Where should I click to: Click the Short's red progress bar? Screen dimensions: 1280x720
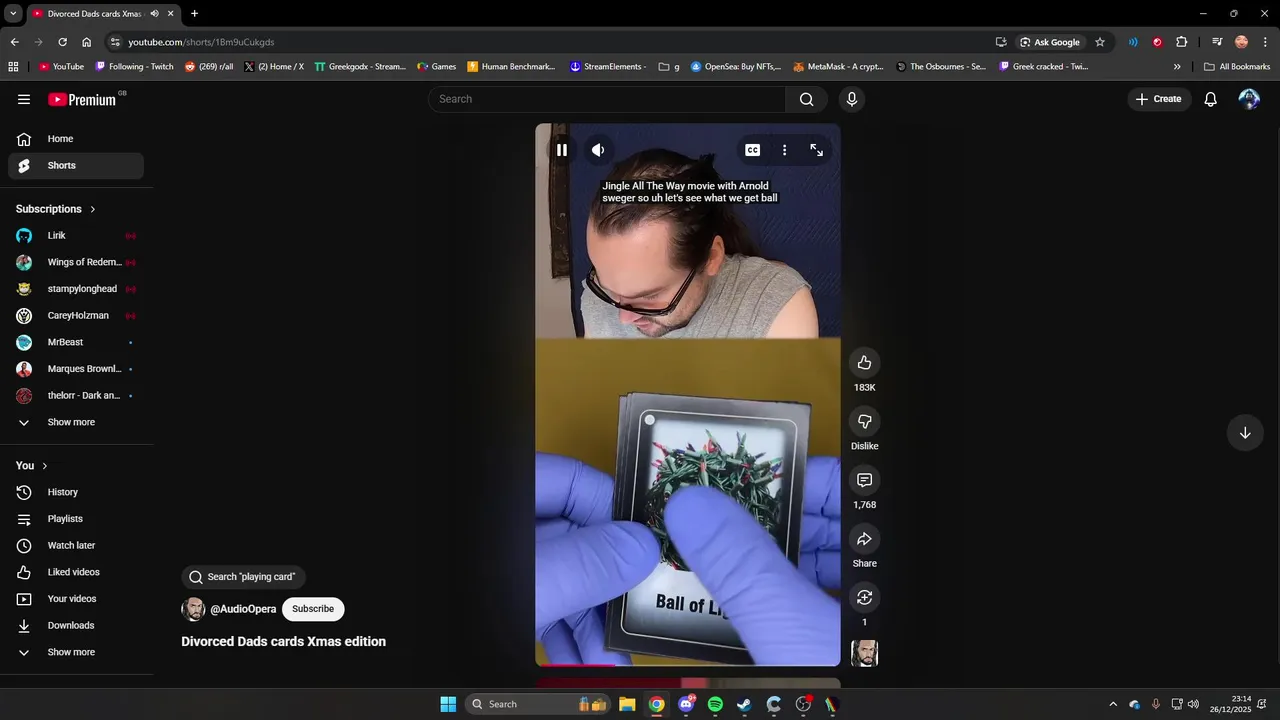(x=578, y=664)
